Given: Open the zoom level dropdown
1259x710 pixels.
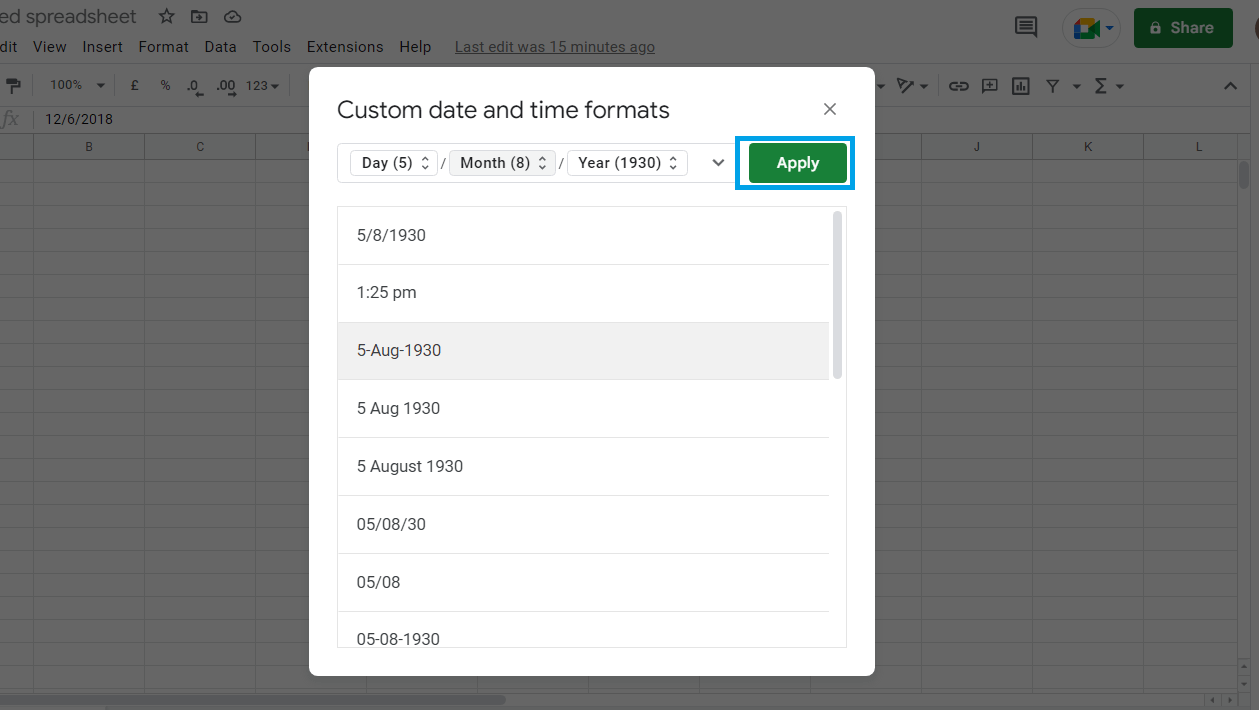Looking at the screenshot, I should (x=76, y=85).
